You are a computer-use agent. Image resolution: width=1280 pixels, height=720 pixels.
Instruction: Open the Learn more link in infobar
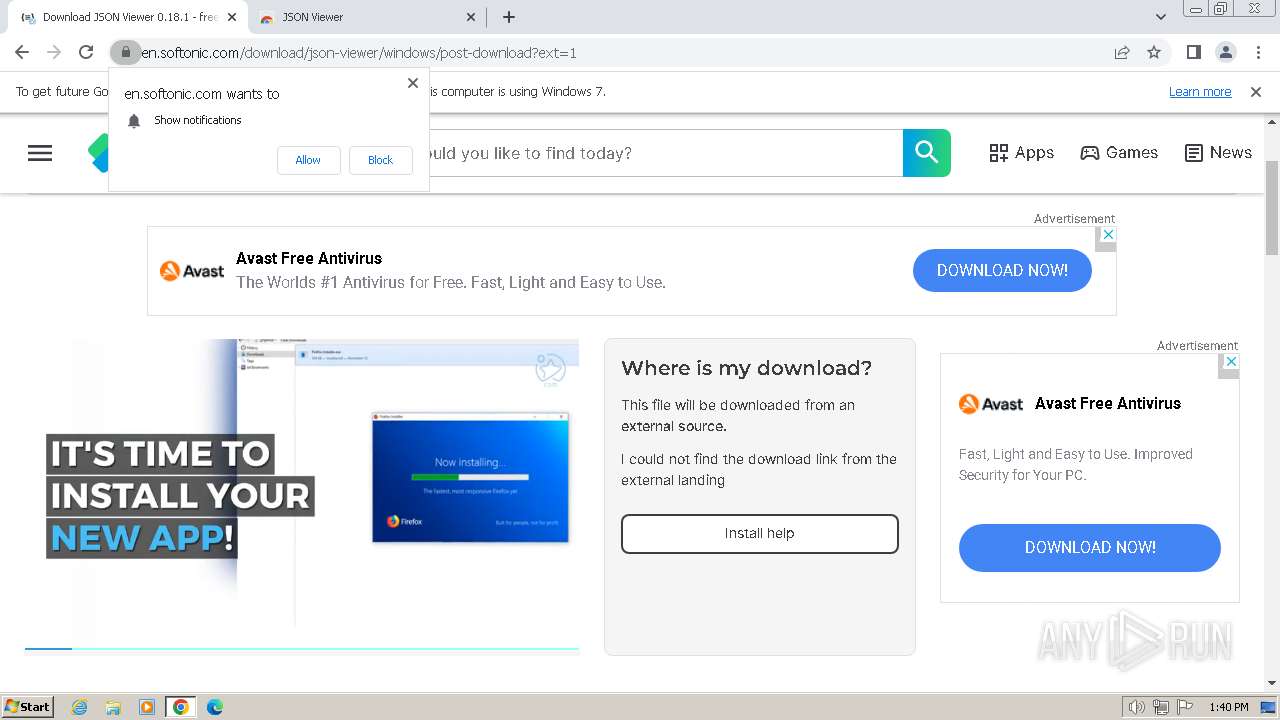[1200, 92]
